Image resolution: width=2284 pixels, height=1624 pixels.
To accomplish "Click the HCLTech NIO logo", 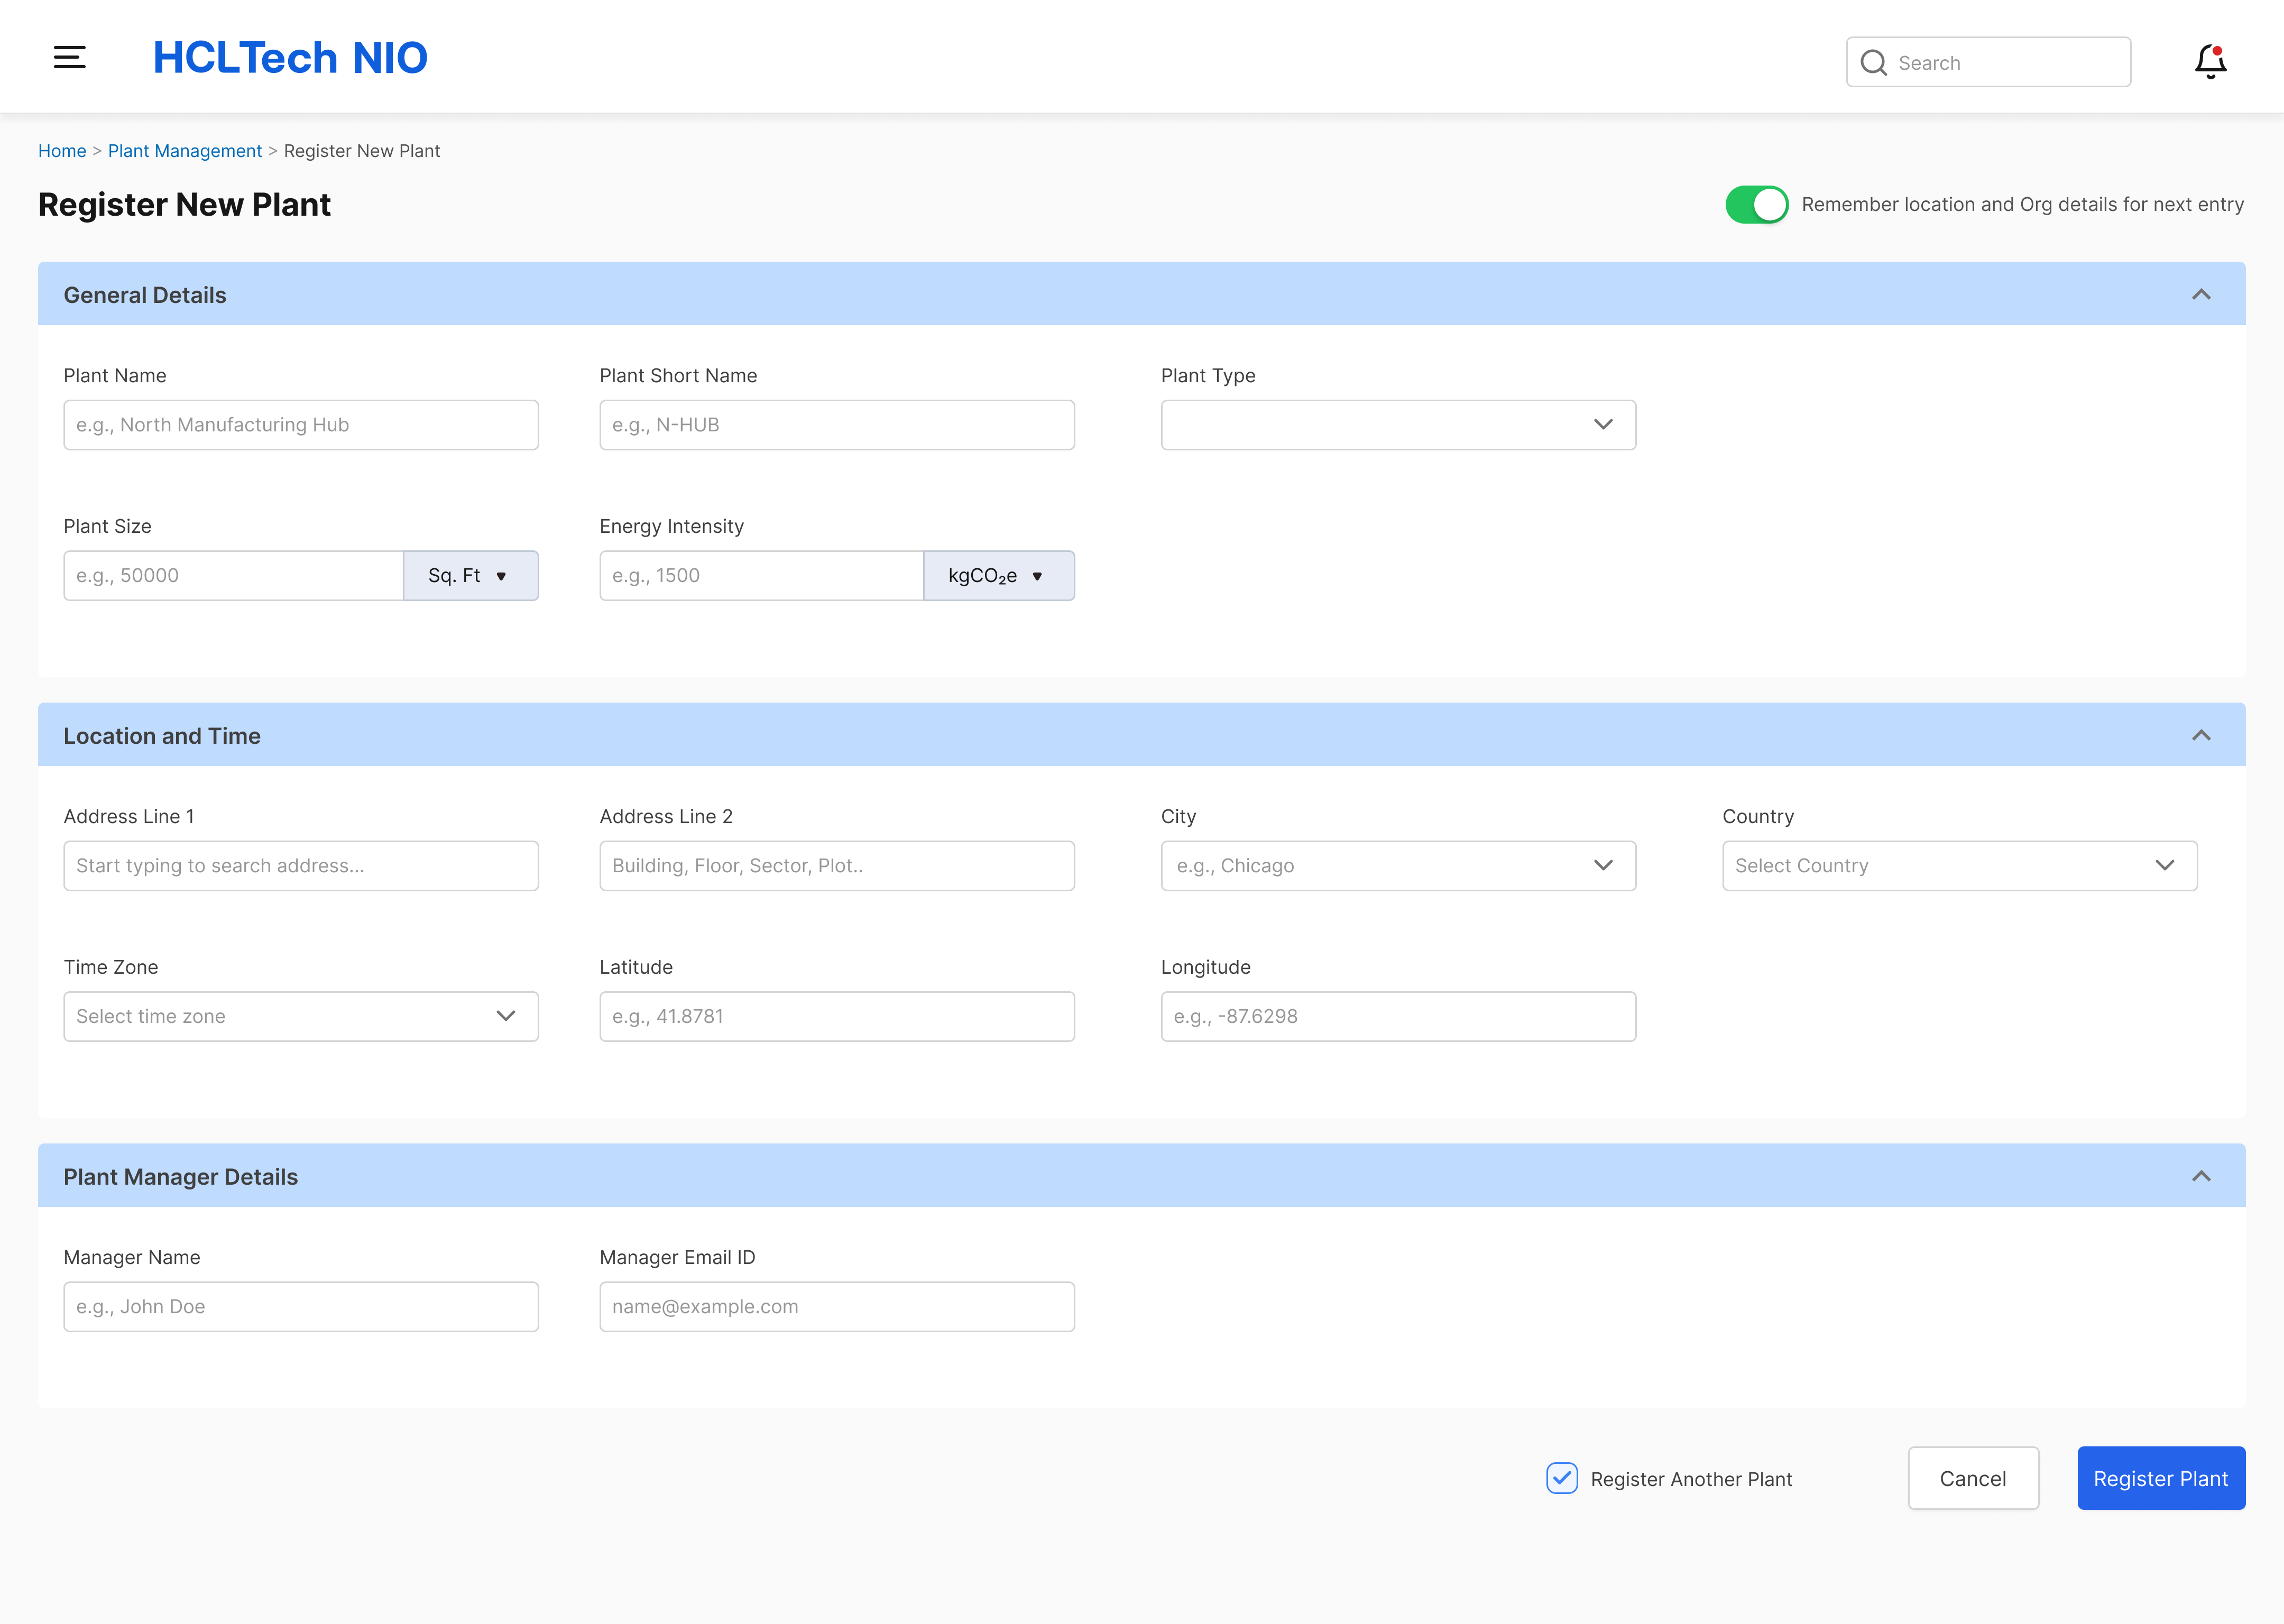I will click(x=290, y=57).
